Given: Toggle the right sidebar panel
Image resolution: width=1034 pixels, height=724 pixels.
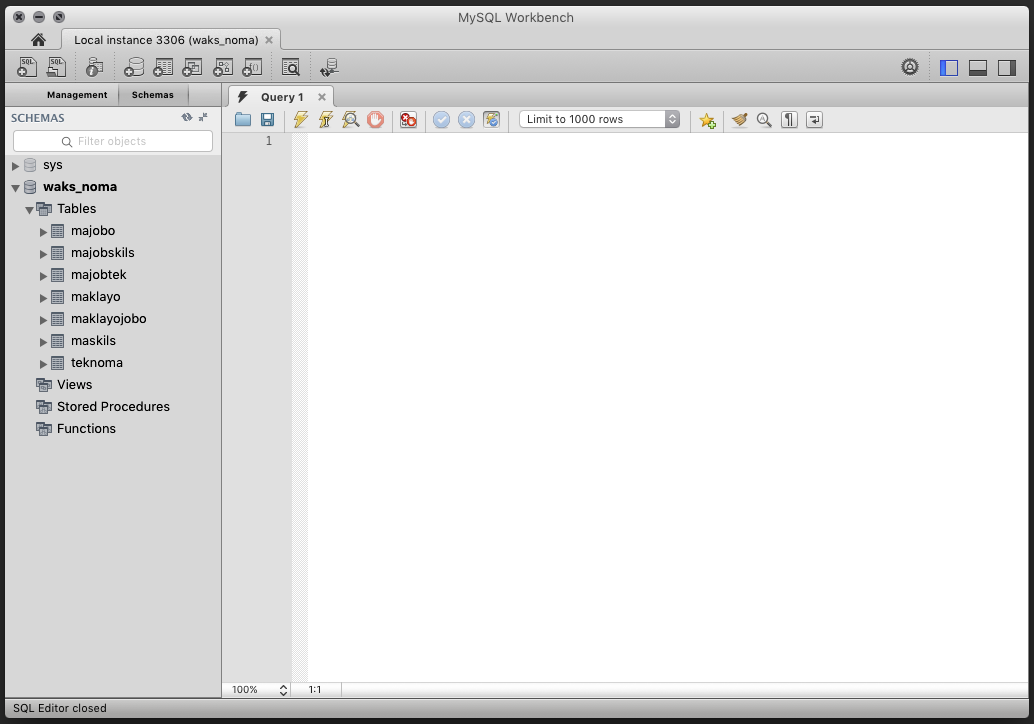Looking at the screenshot, I should point(1007,67).
